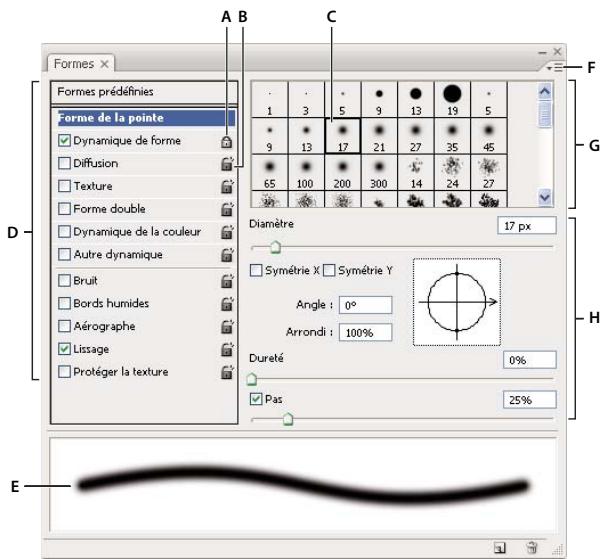Screen dimensions: 604x559
Task: Click the delete brush trash icon
Action: point(532,547)
